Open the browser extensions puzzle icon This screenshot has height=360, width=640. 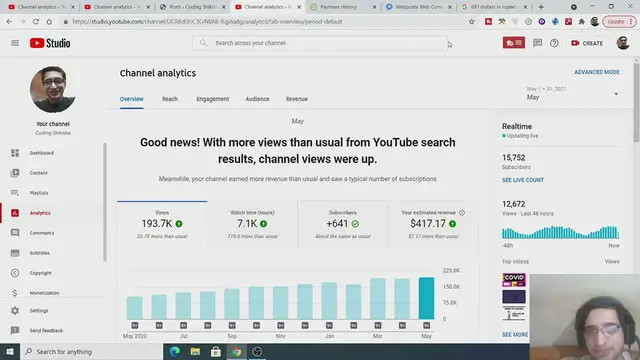pyautogui.click(x=582, y=22)
